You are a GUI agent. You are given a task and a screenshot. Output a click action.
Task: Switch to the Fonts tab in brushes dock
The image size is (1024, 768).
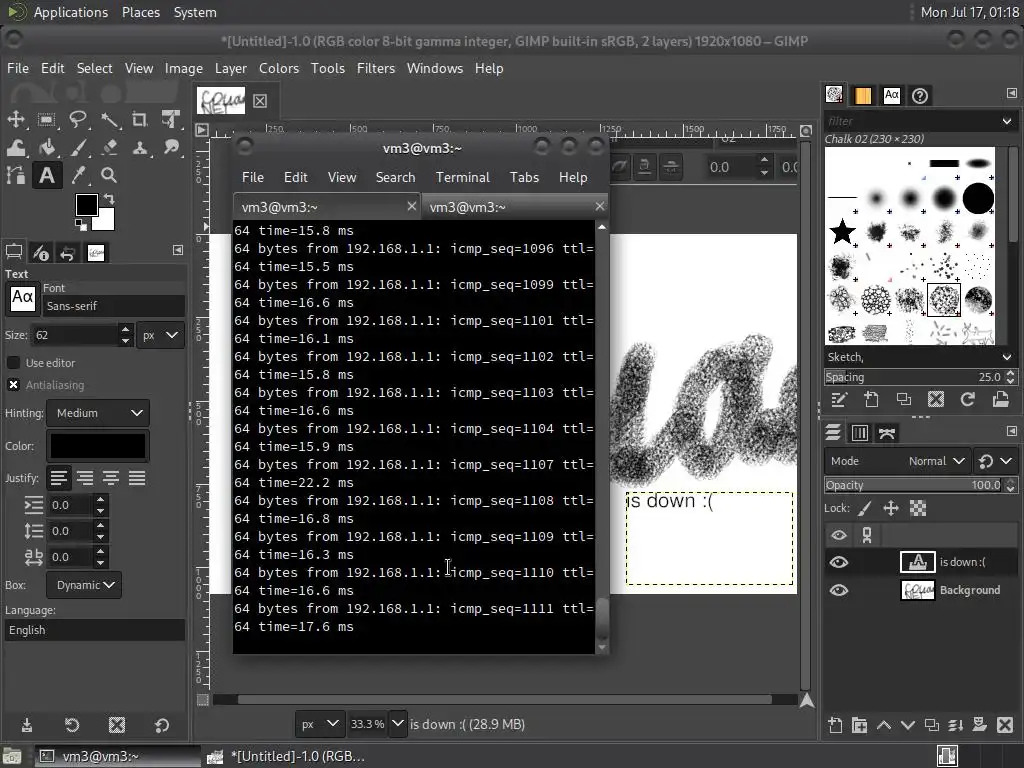(891, 96)
